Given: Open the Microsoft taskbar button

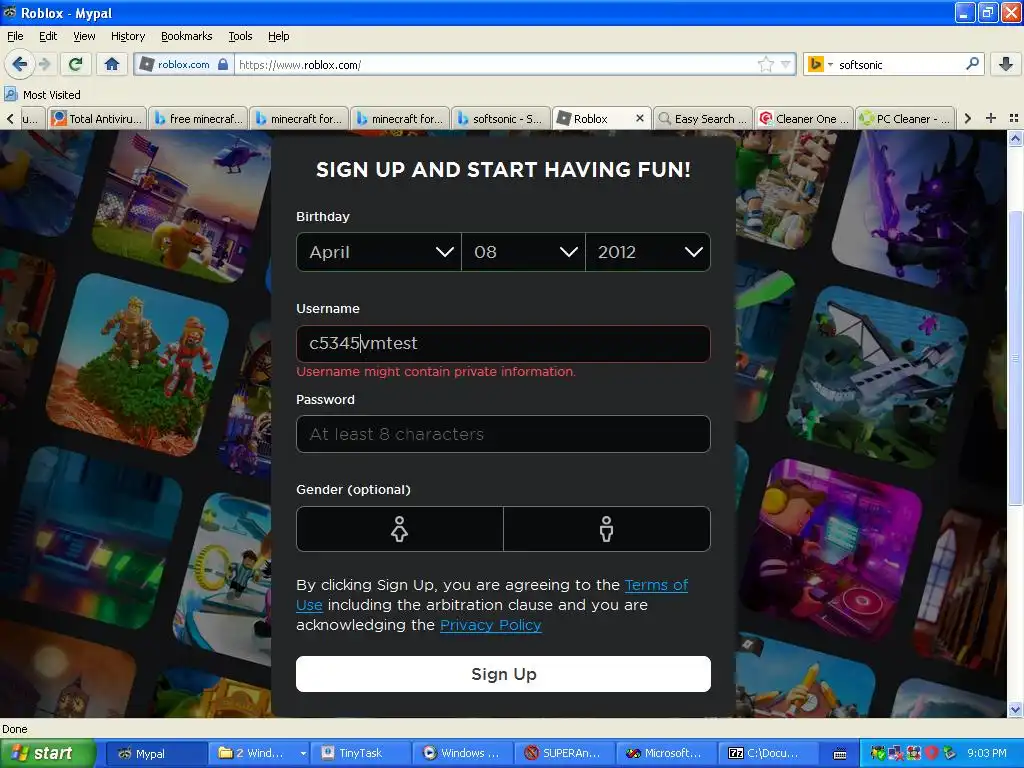Looking at the screenshot, I should [667, 753].
